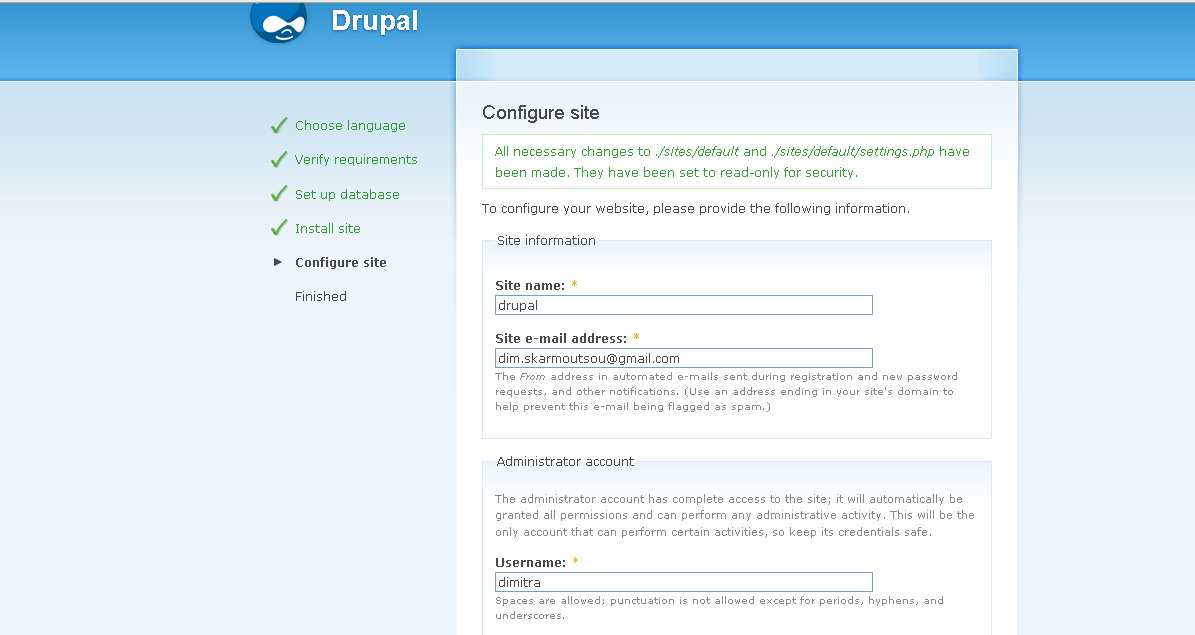Click the checkmark beside Set up database
This screenshot has height=635, width=1195.
(279, 194)
